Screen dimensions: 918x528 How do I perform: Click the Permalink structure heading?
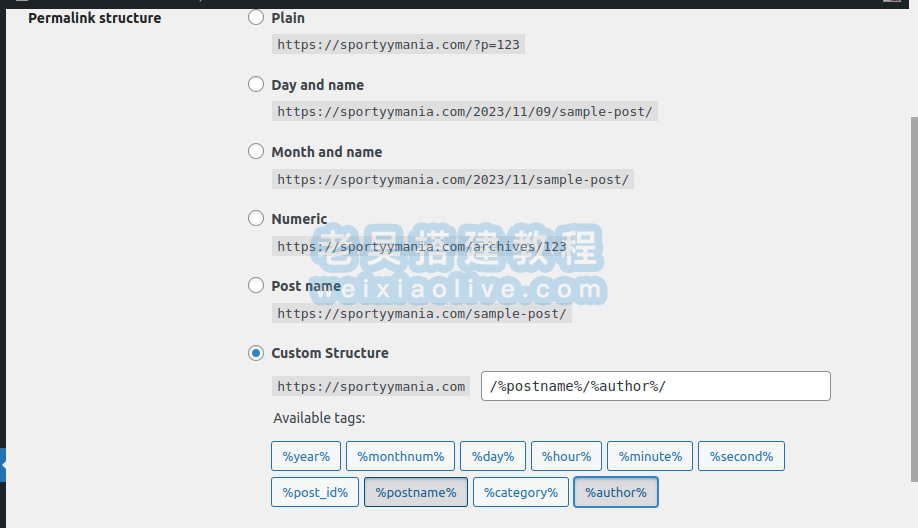click(x=95, y=18)
